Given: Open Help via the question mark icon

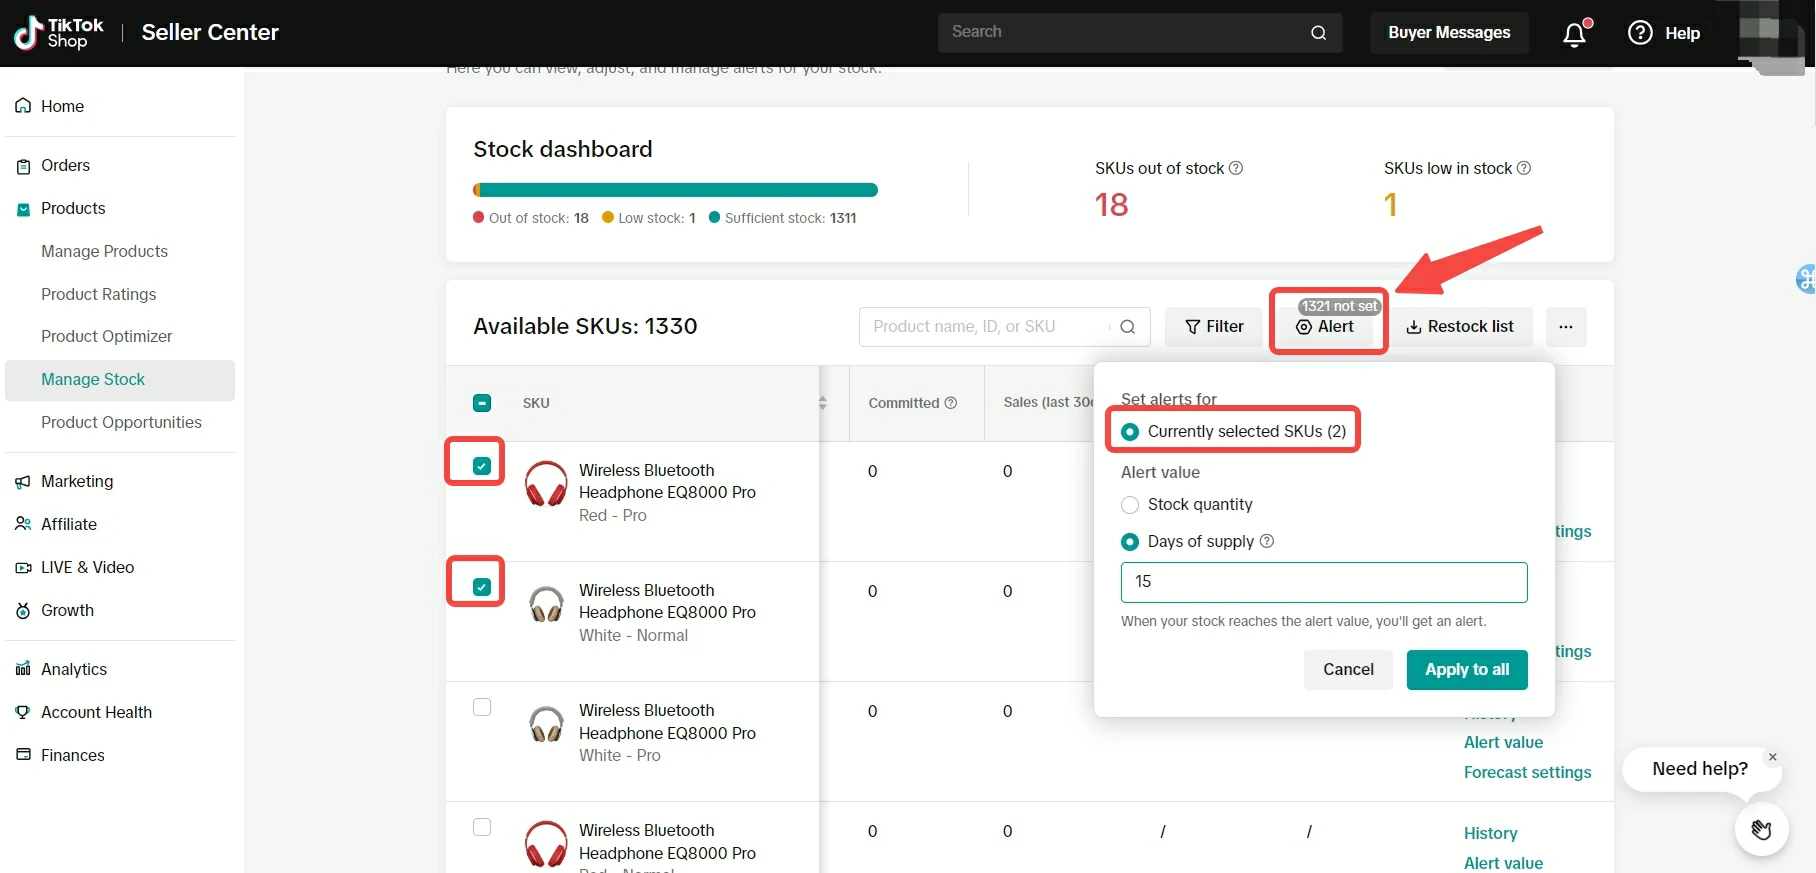Looking at the screenshot, I should 1640,33.
